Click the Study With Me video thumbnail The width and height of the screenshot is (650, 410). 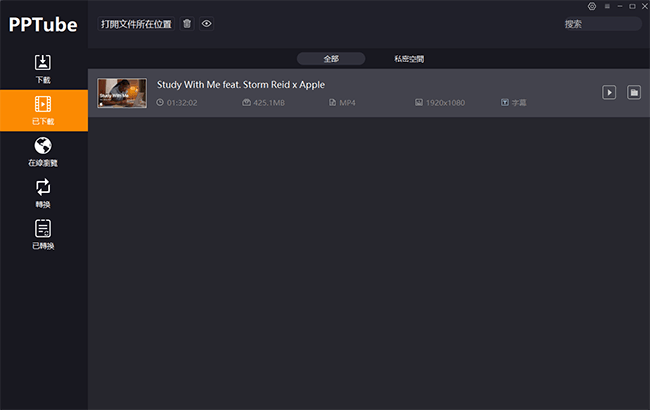pyautogui.click(x=122, y=93)
